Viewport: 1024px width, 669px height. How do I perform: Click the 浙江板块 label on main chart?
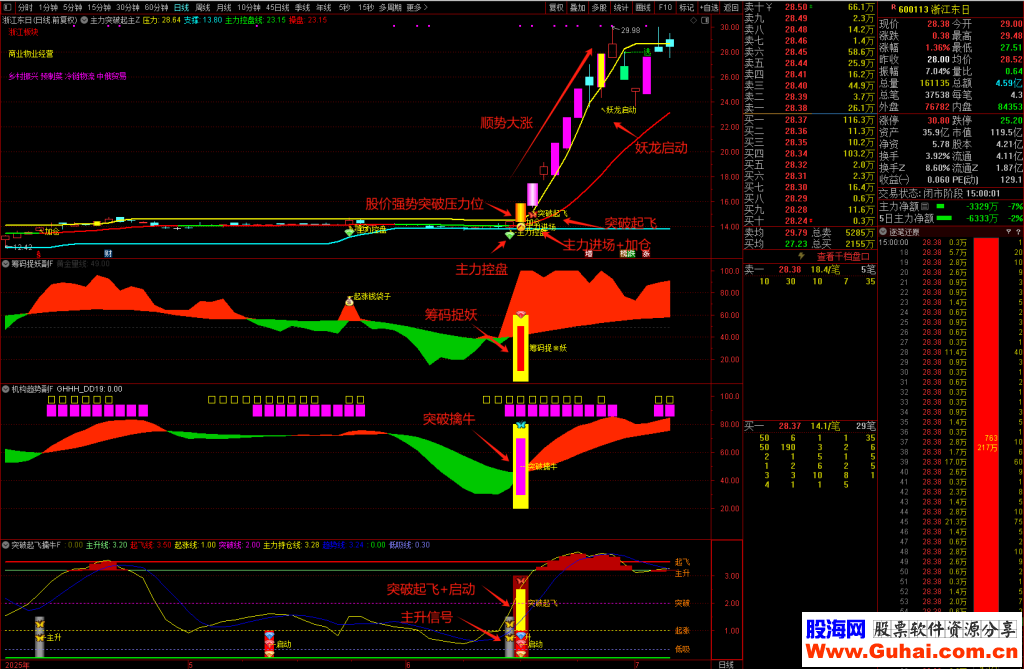[24, 32]
